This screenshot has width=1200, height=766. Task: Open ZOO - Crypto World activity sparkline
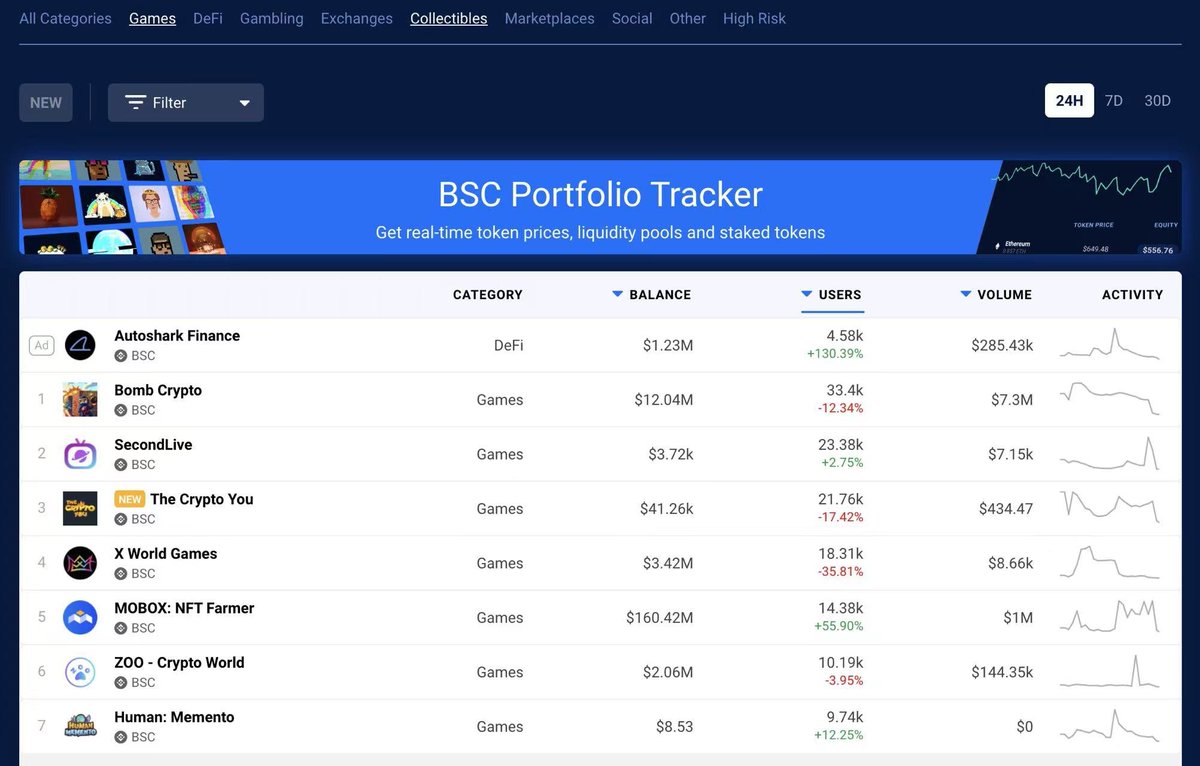coord(1110,671)
